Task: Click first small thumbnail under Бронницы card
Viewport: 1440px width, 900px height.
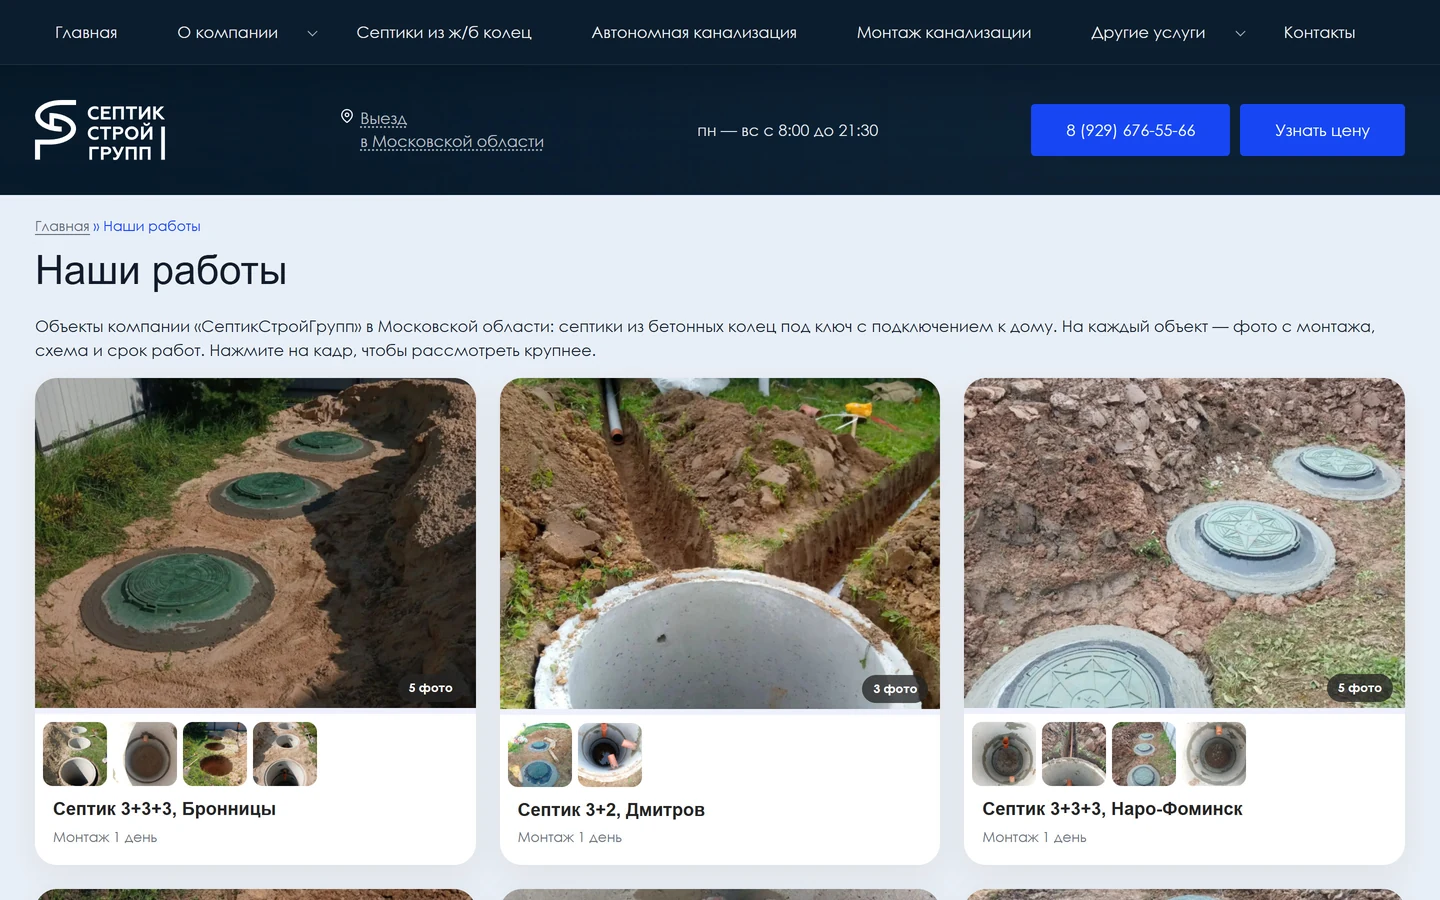Action: click(75, 754)
